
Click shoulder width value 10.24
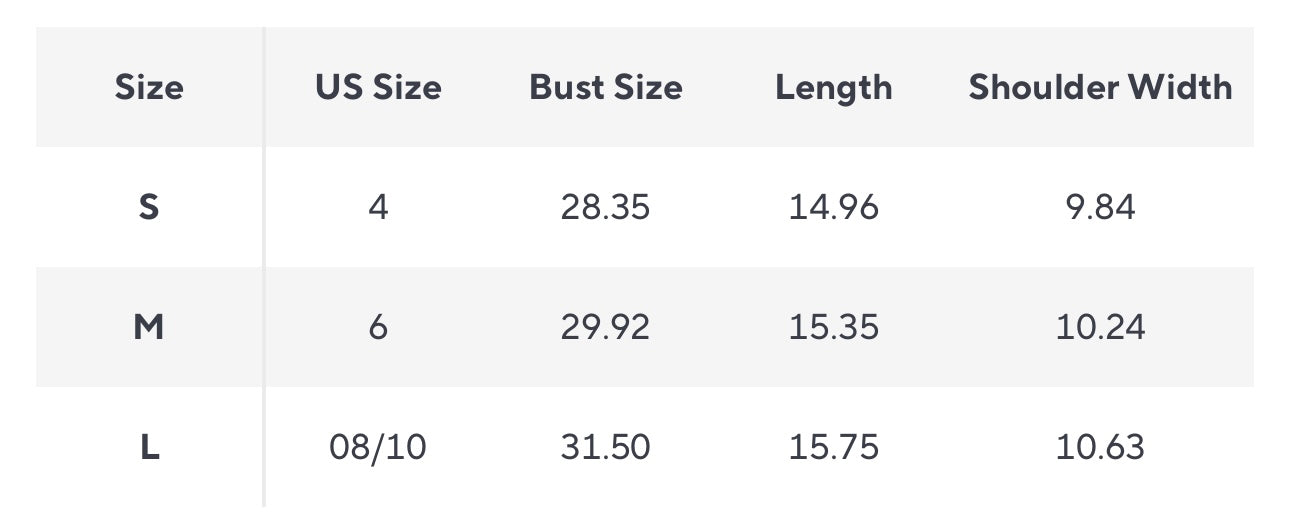tap(1100, 327)
